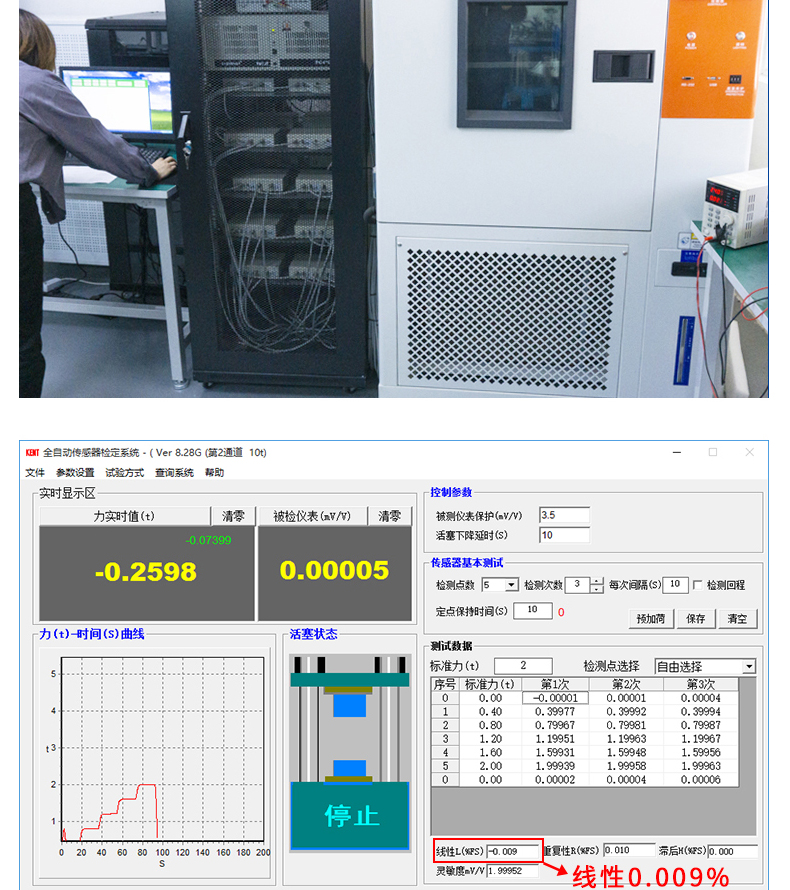Click the 保存 save button

[696, 619]
